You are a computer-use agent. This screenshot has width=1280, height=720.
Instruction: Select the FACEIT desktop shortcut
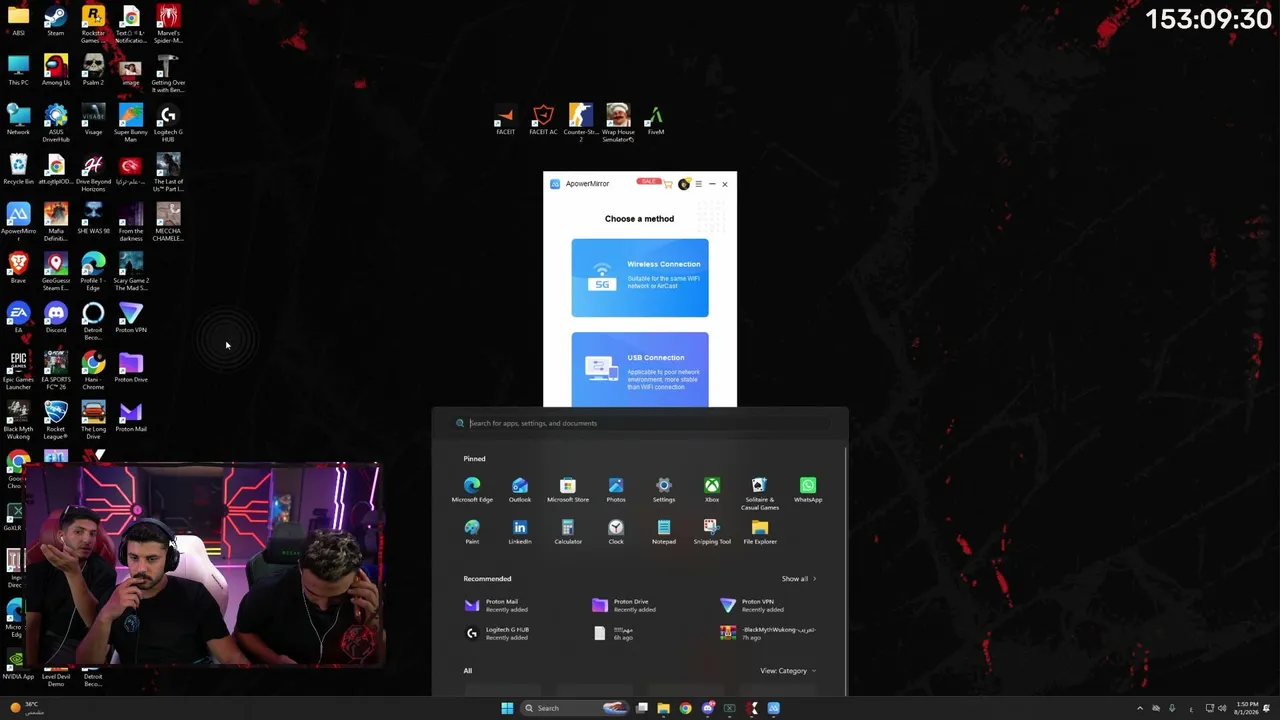(506, 120)
